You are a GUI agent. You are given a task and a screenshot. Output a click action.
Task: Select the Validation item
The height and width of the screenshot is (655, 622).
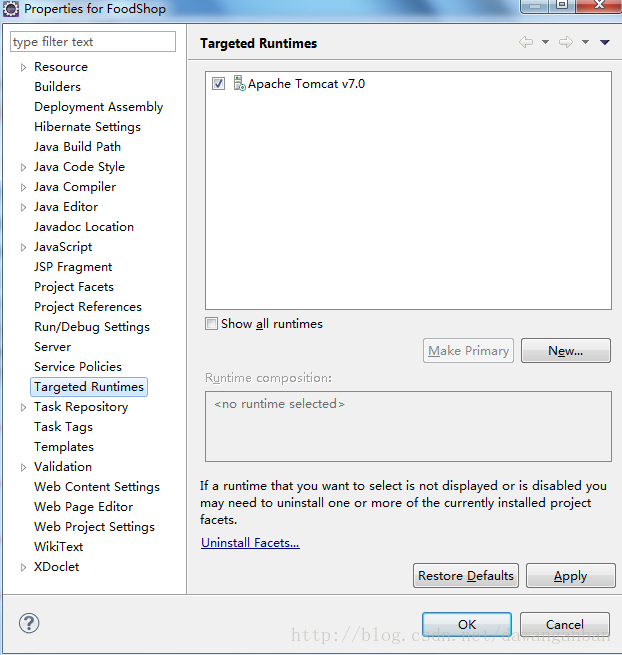(x=63, y=467)
